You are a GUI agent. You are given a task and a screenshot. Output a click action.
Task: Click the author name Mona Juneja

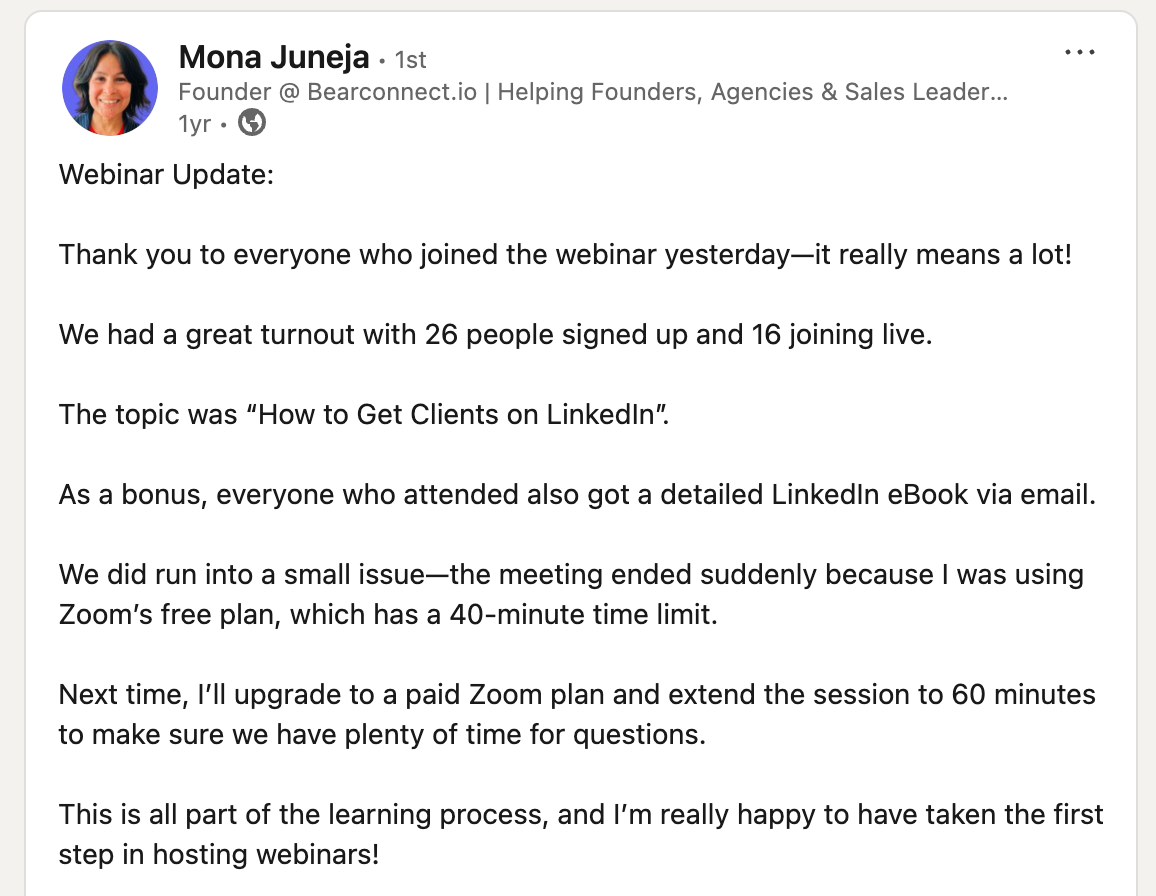(273, 58)
